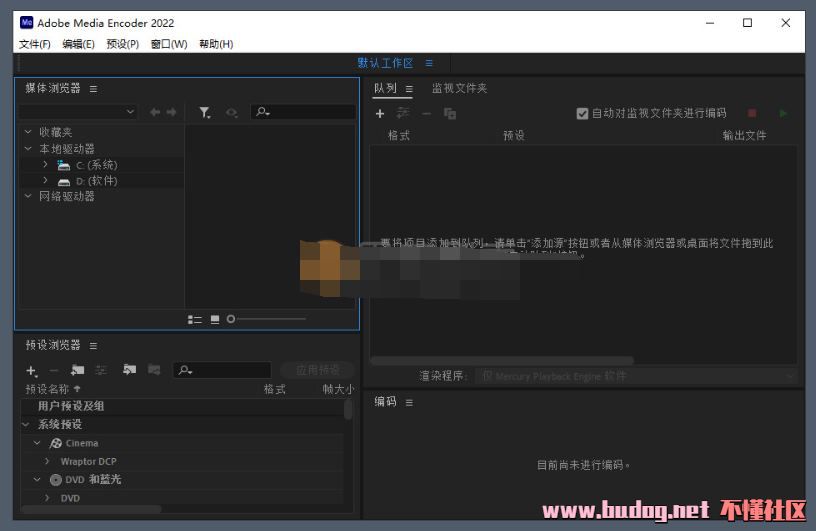Screen dimensions: 816x531
Task: Click the media browser search field
Action: 303,112
